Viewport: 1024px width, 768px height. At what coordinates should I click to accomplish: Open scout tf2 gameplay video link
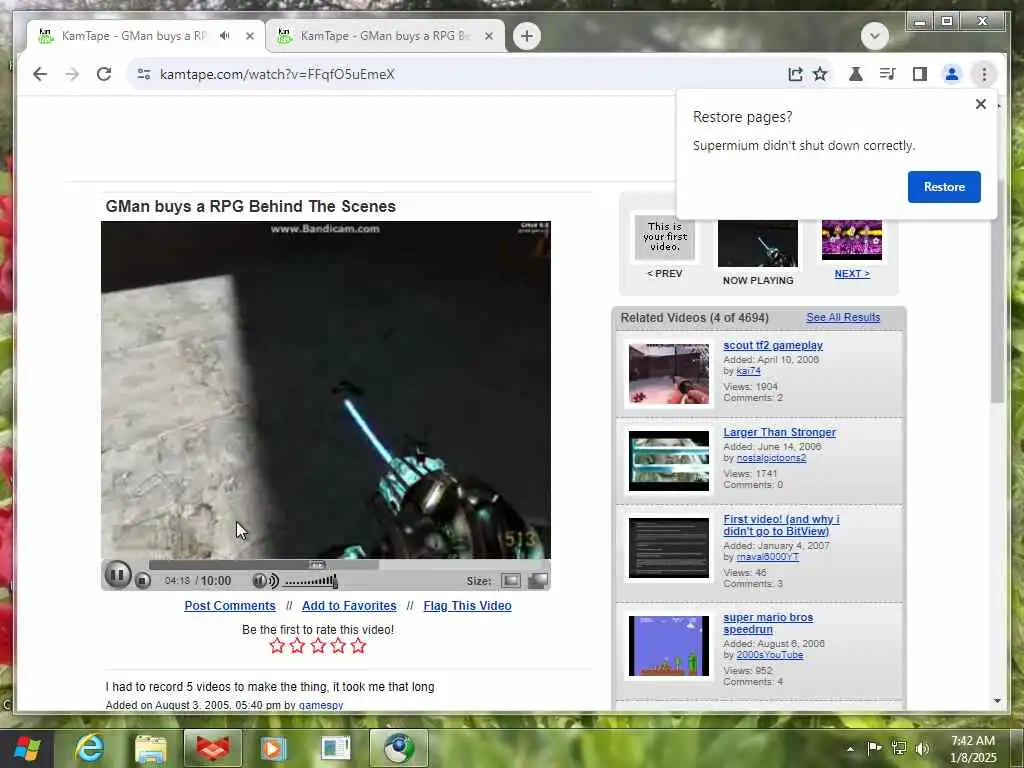(773, 345)
